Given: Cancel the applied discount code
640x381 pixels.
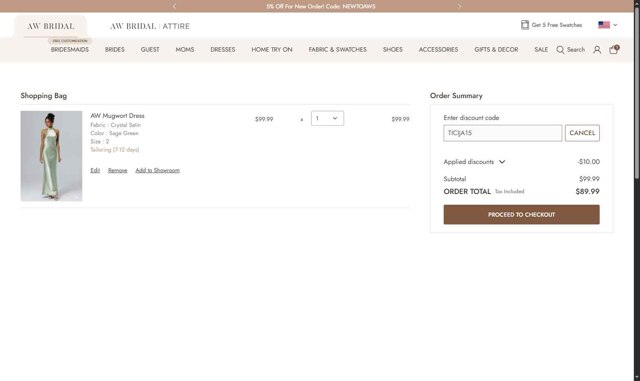Looking at the screenshot, I should point(582,133).
